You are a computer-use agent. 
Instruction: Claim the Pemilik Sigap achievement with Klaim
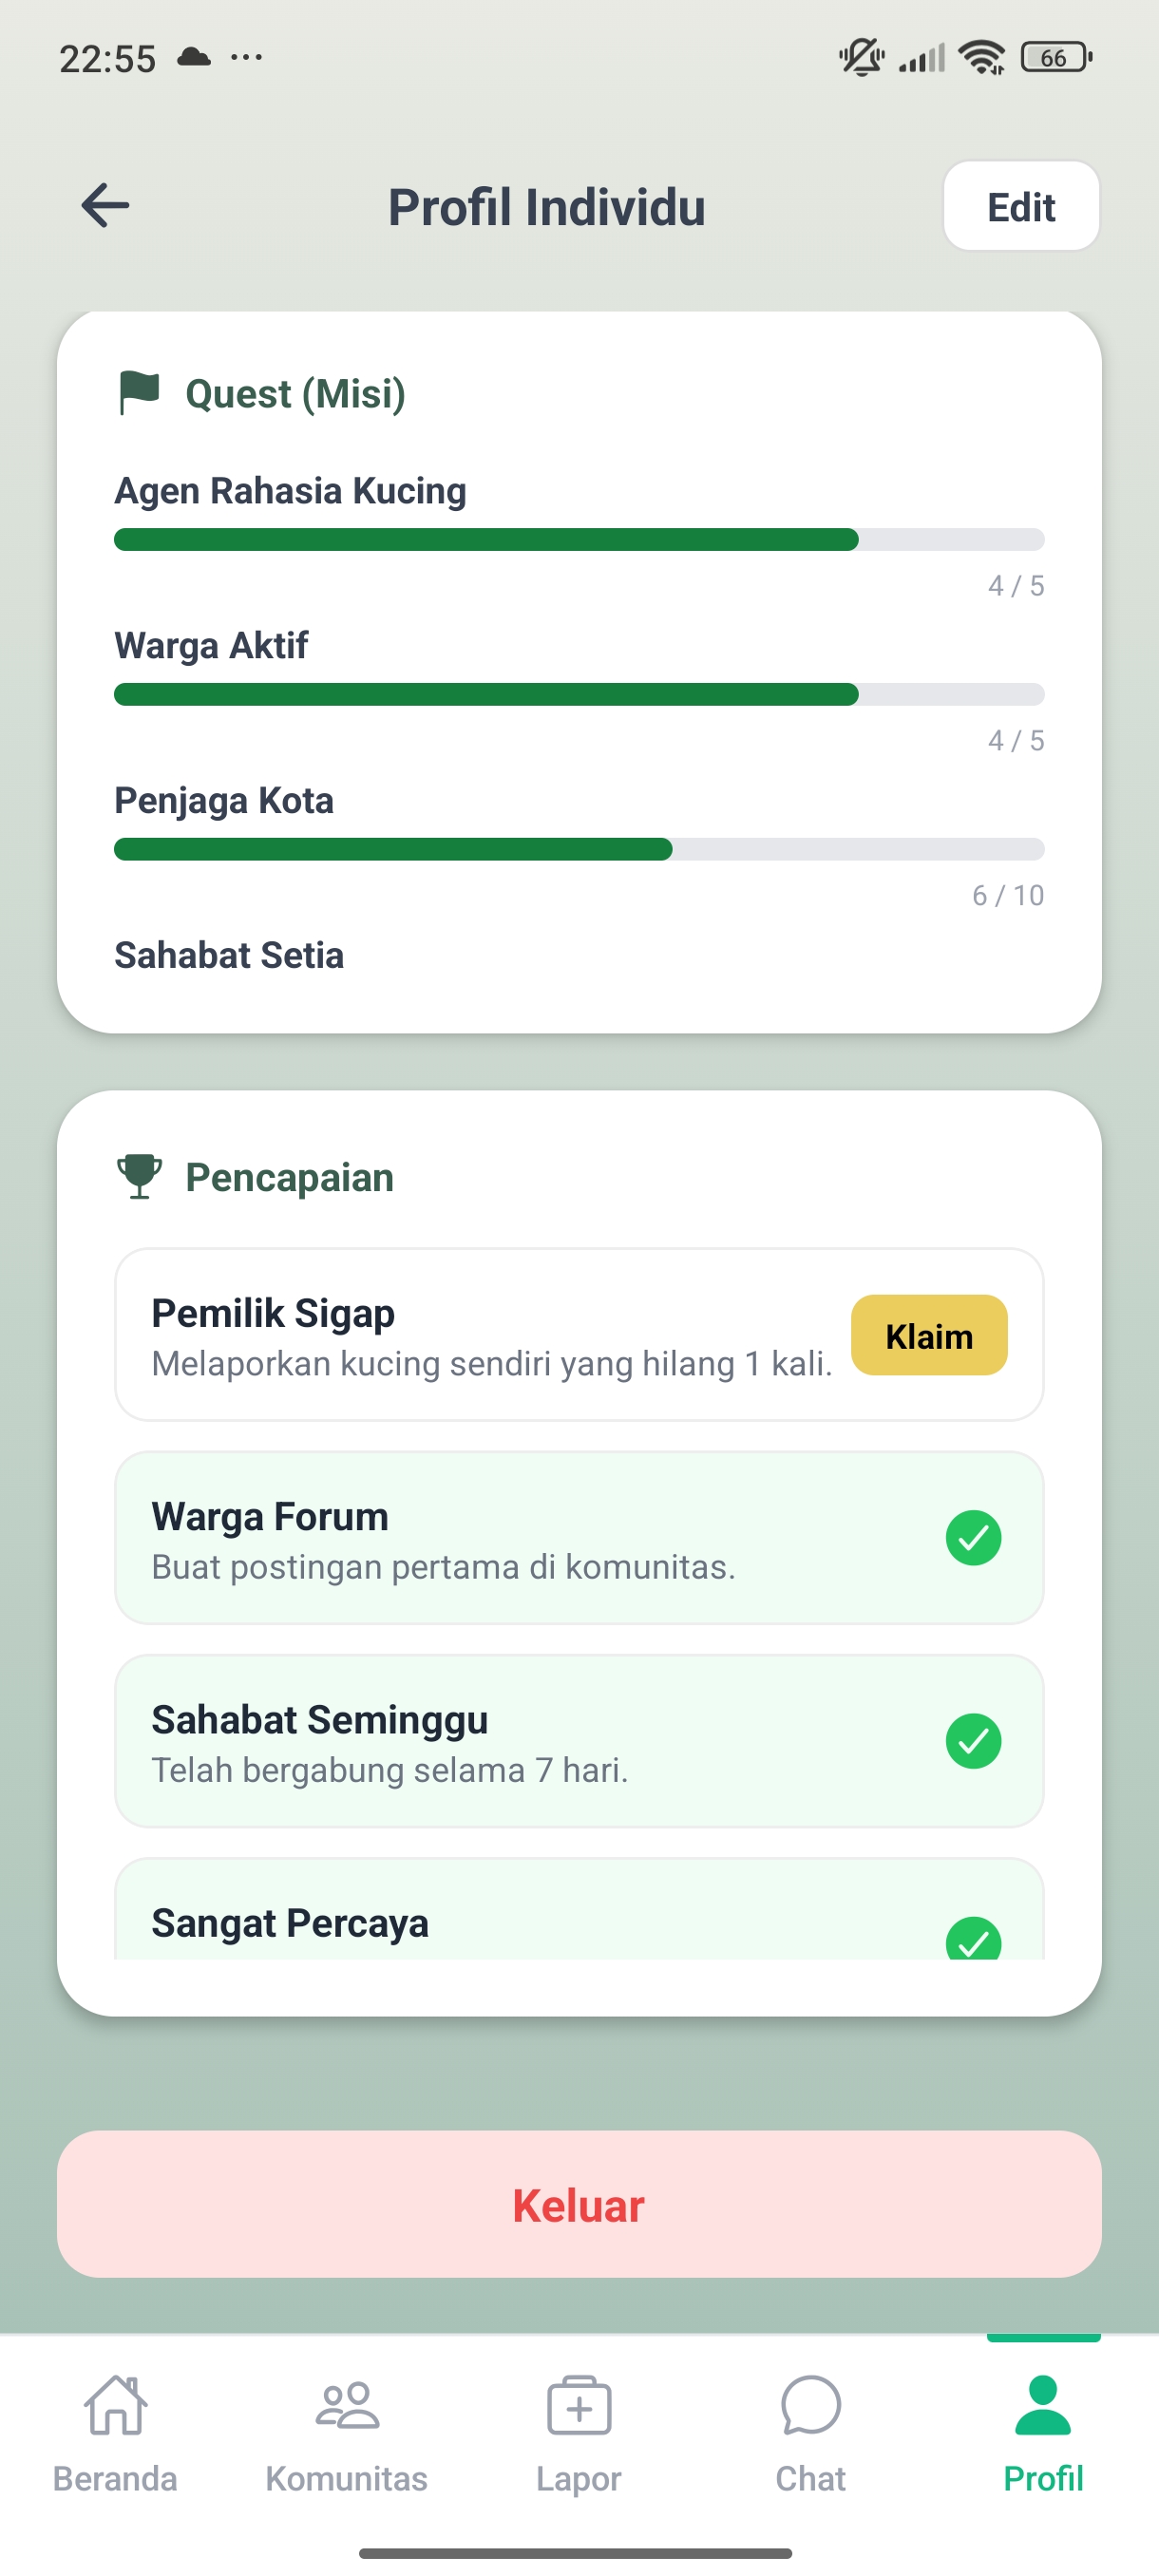(929, 1335)
